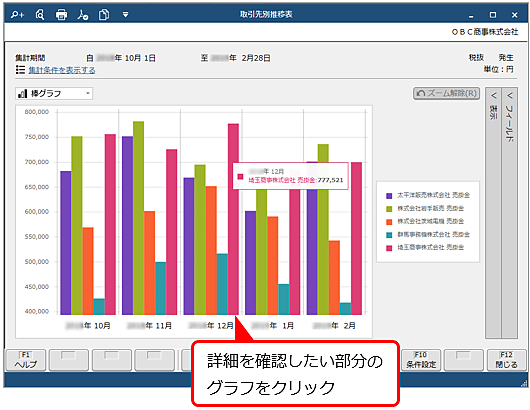Toggle 株式会社岩手販売 green legend entry
The image size is (530, 410).
pyautogui.click(x=425, y=209)
